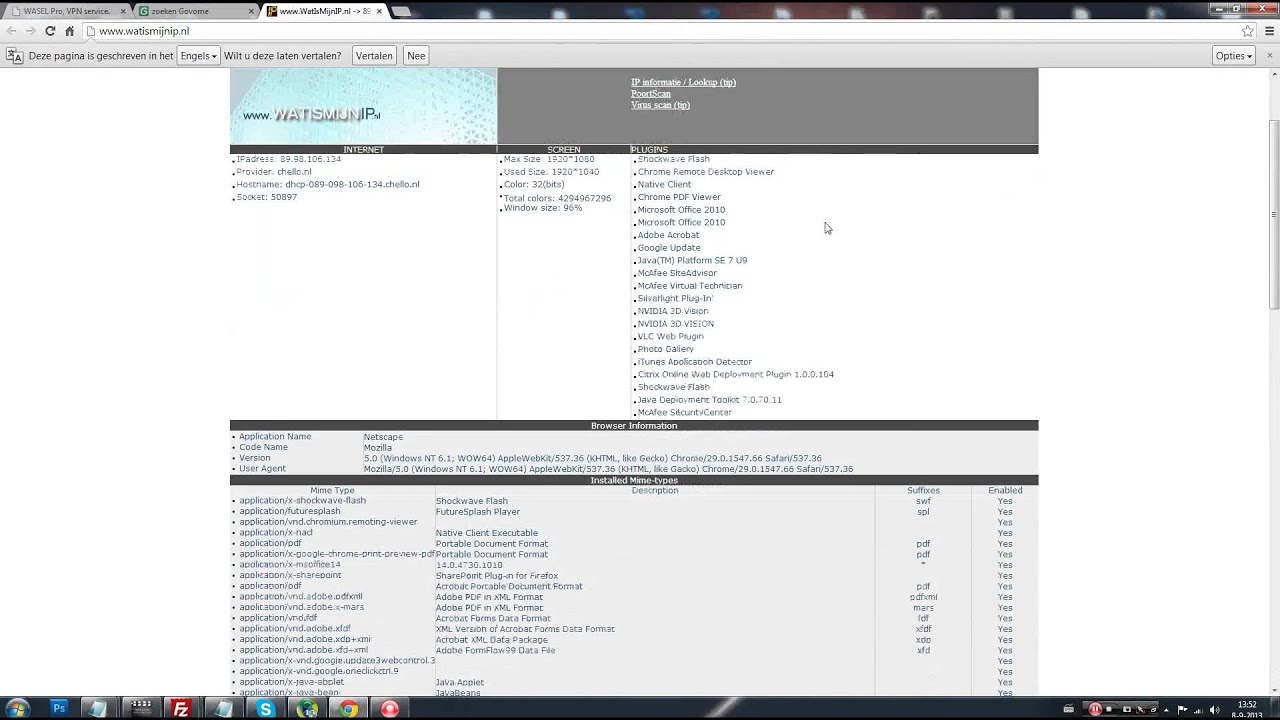Click the VLC Web Plugin entry

click(x=671, y=337)
